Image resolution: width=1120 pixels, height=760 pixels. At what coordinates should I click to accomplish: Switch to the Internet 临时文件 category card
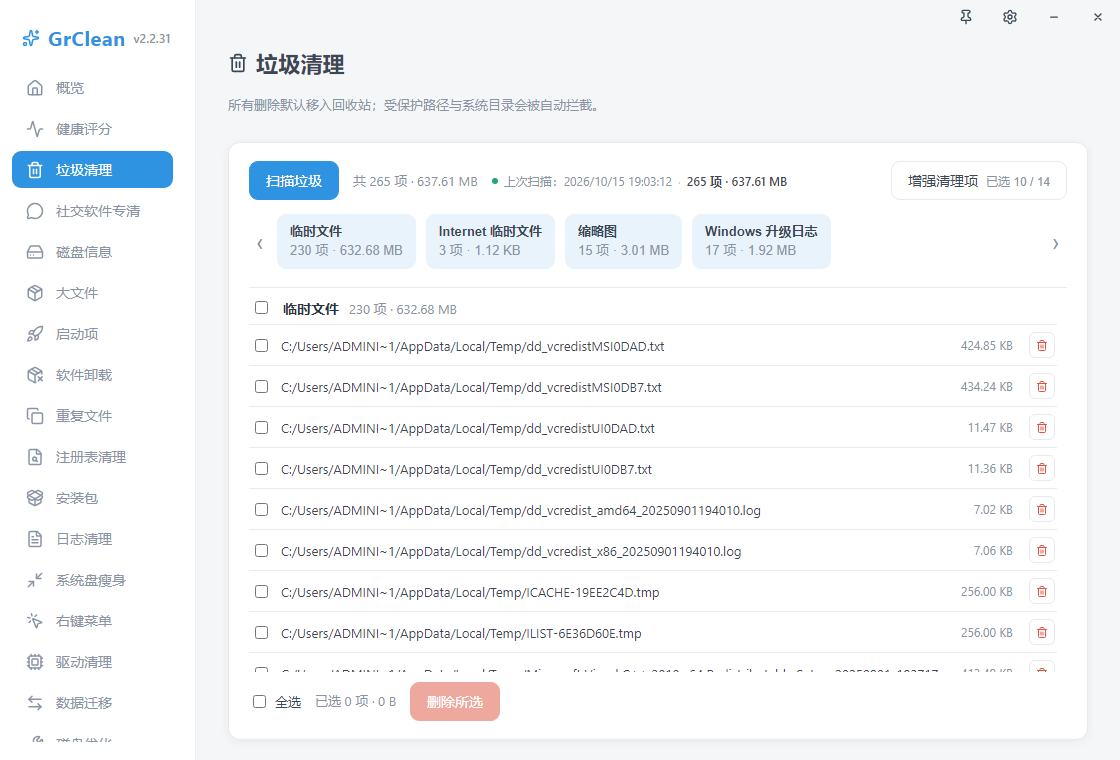click(x=490, y=241)
